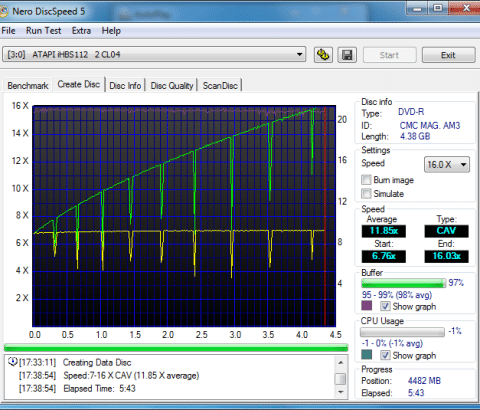480x410 pixels.
Task: Click the log scroll down arrow
Action: pyautogui.click(x=340, y=392)
